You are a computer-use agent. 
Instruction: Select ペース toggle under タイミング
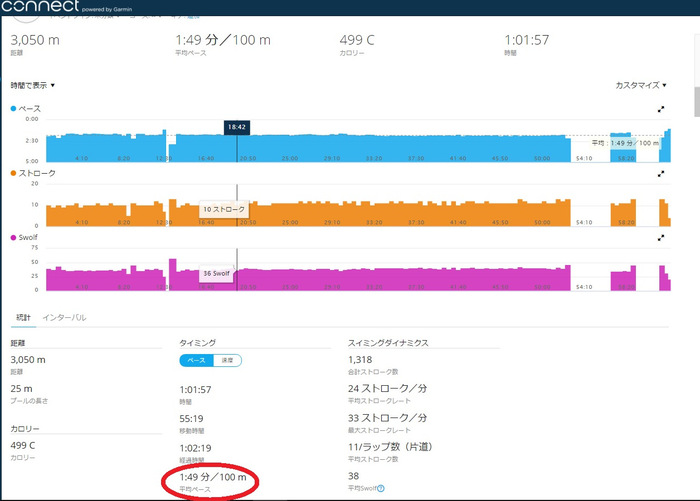tap(196, 360)
